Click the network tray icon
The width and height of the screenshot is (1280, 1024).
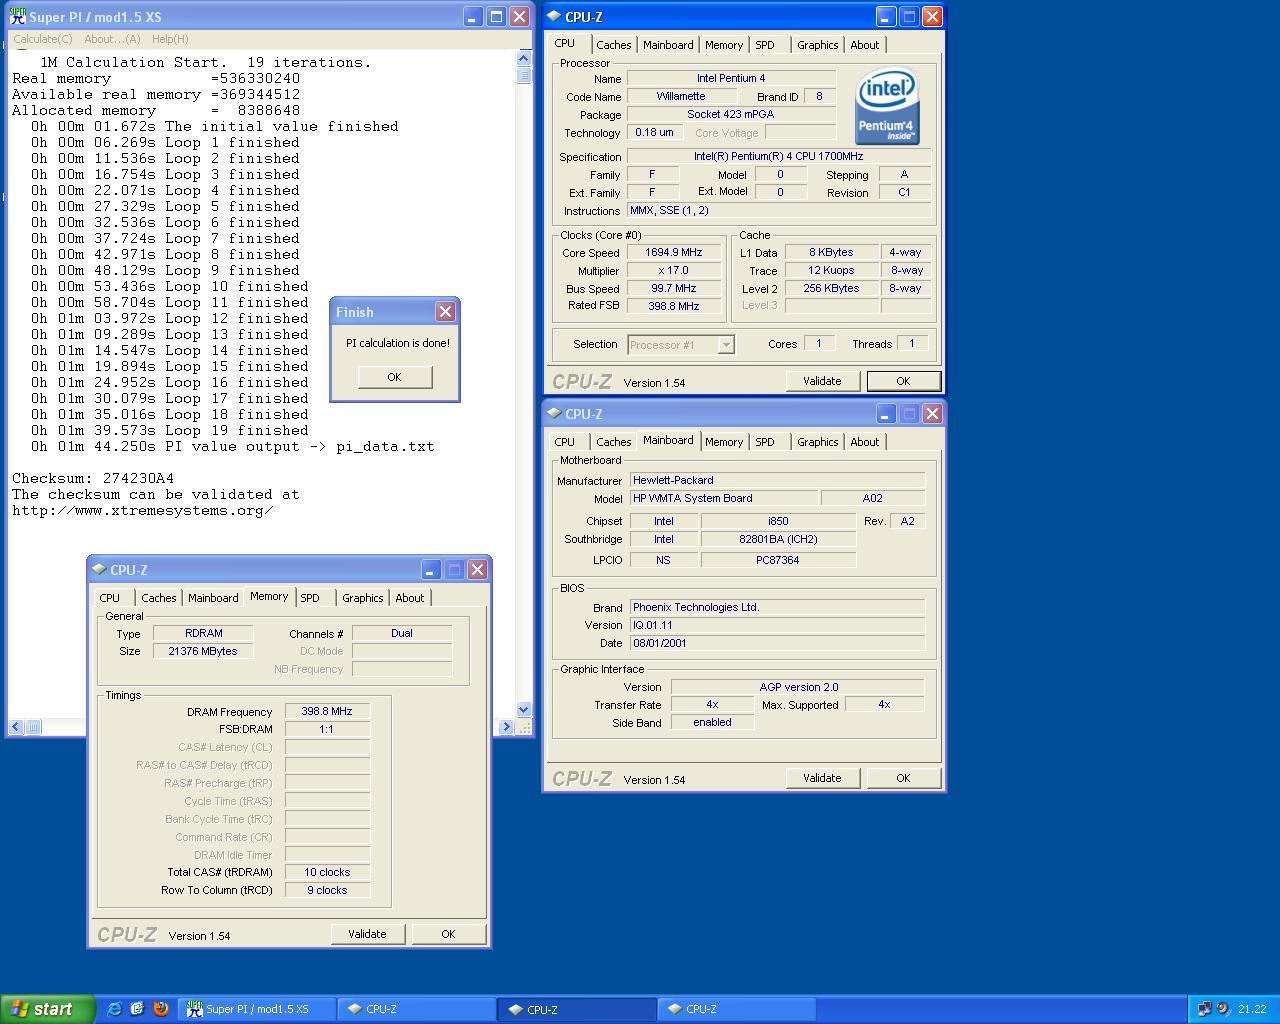[x=1204, y=1009]
